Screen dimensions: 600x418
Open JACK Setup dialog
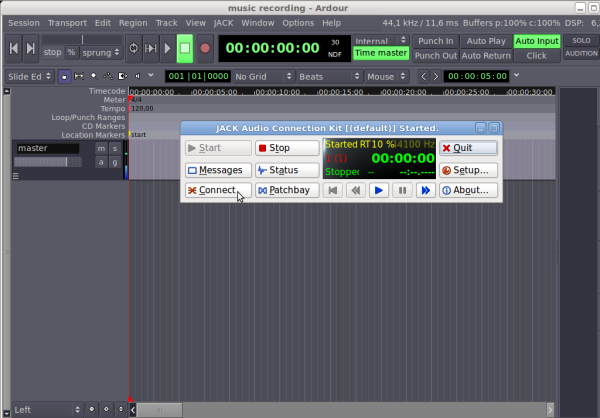click(x=468, y=170)
